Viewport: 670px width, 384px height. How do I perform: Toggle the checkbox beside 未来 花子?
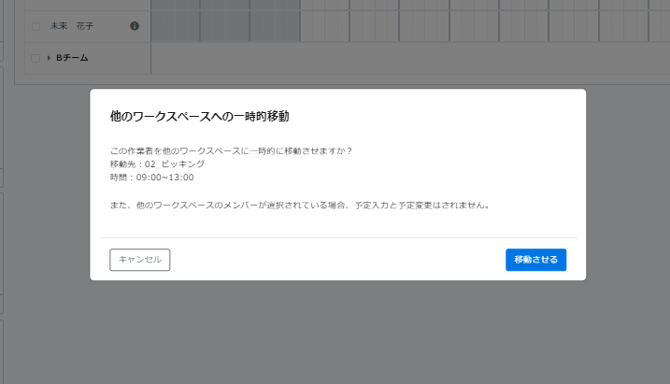coord(36,26)
